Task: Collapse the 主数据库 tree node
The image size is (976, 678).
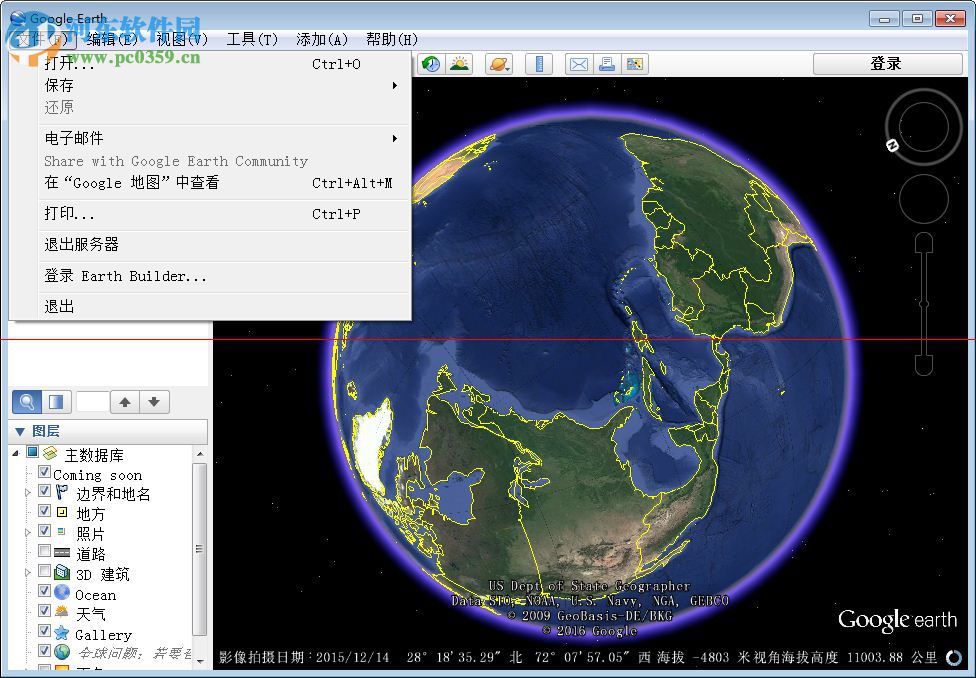Action: click(15, 453)
